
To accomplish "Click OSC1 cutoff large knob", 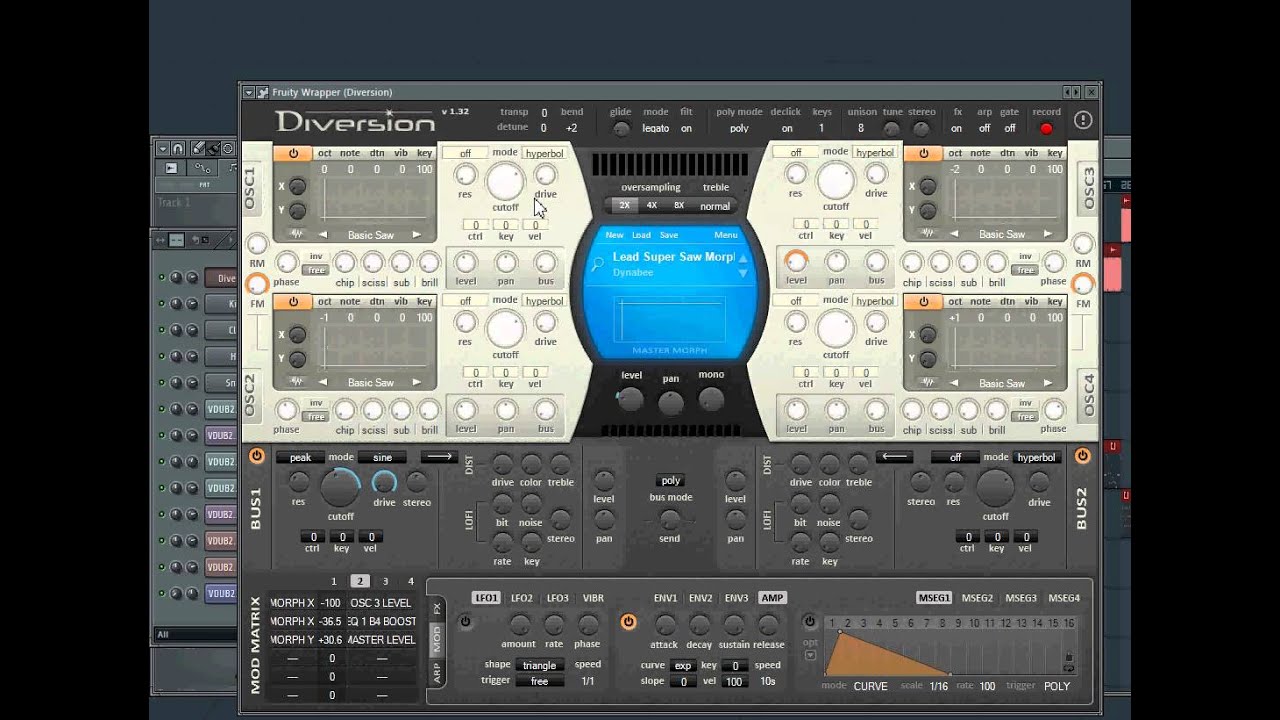I will (505, 182).
